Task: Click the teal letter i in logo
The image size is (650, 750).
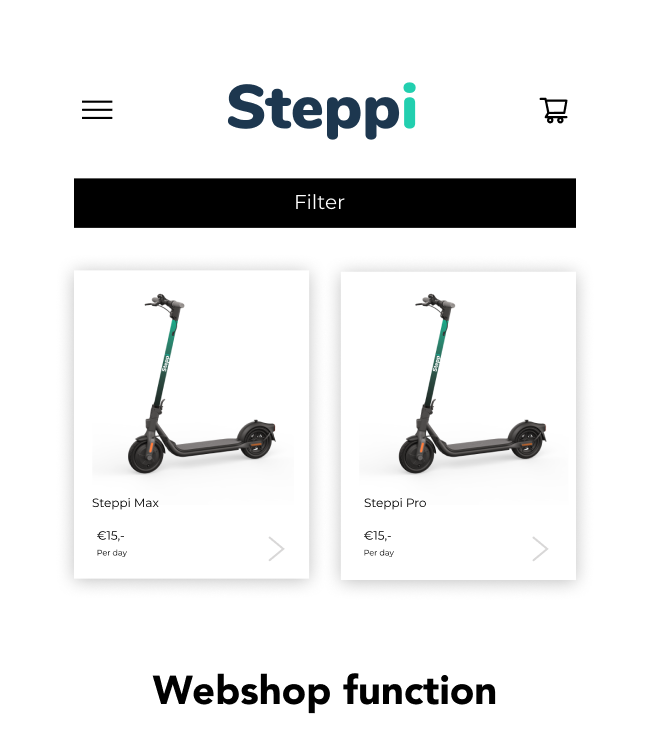Action: tap(409, 106)
